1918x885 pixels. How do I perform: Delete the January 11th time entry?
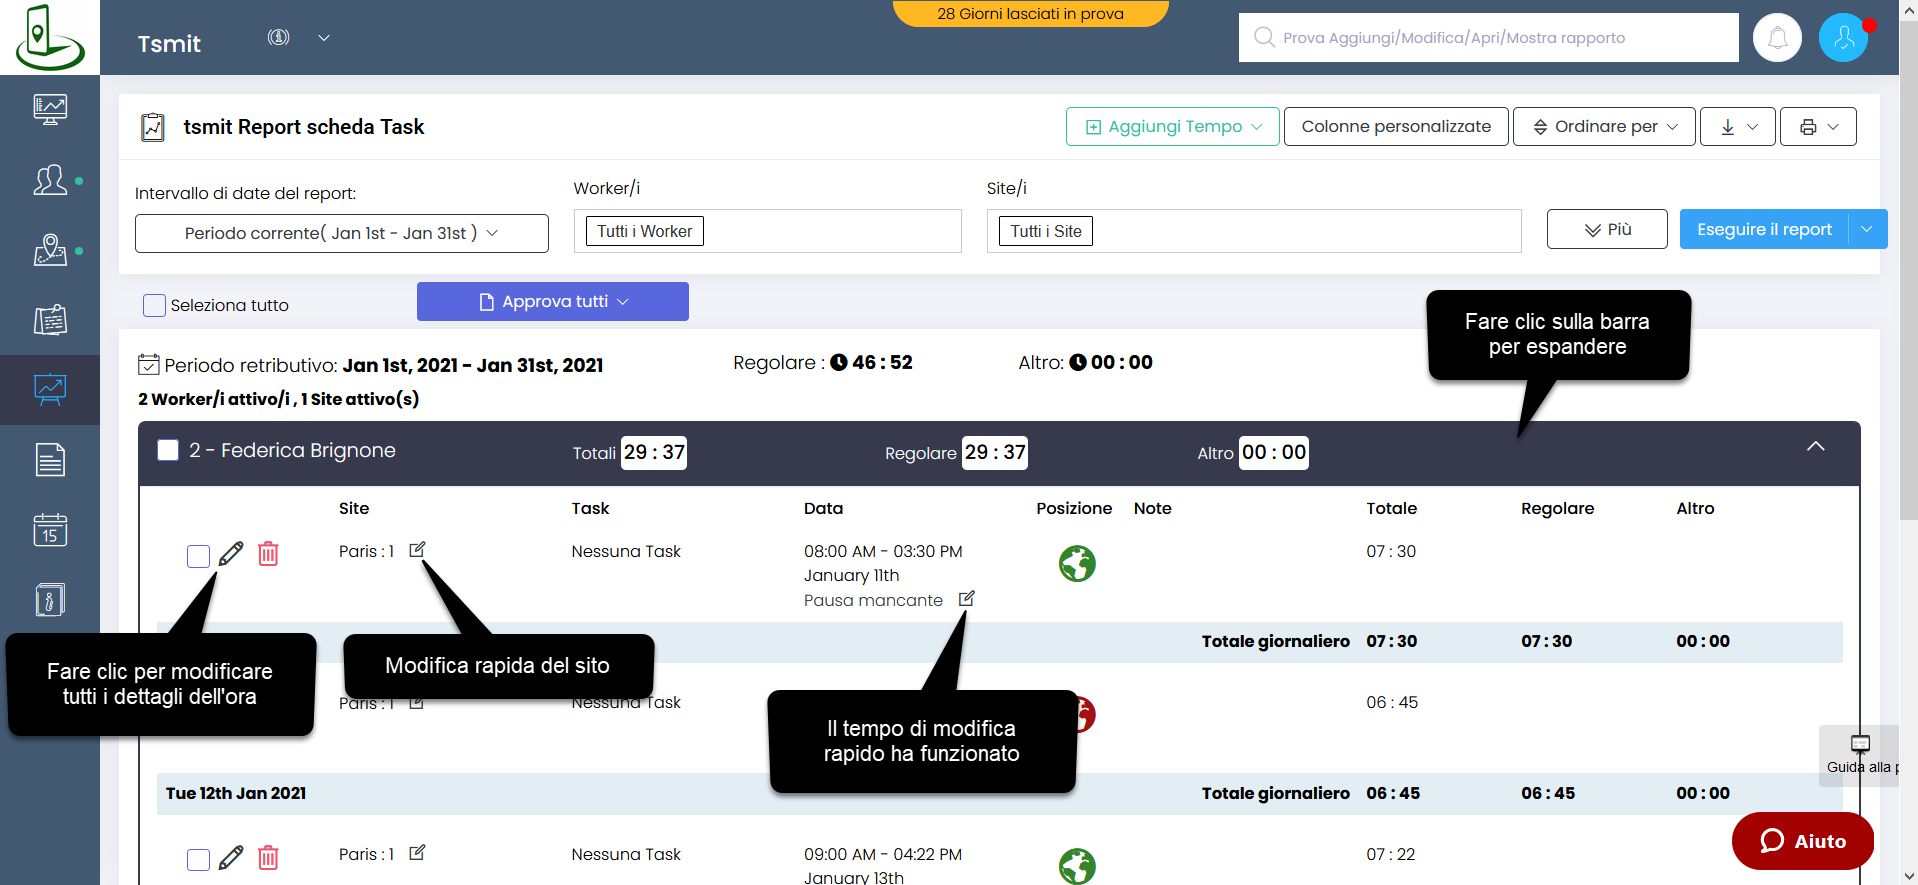click(x=268, y=553)
